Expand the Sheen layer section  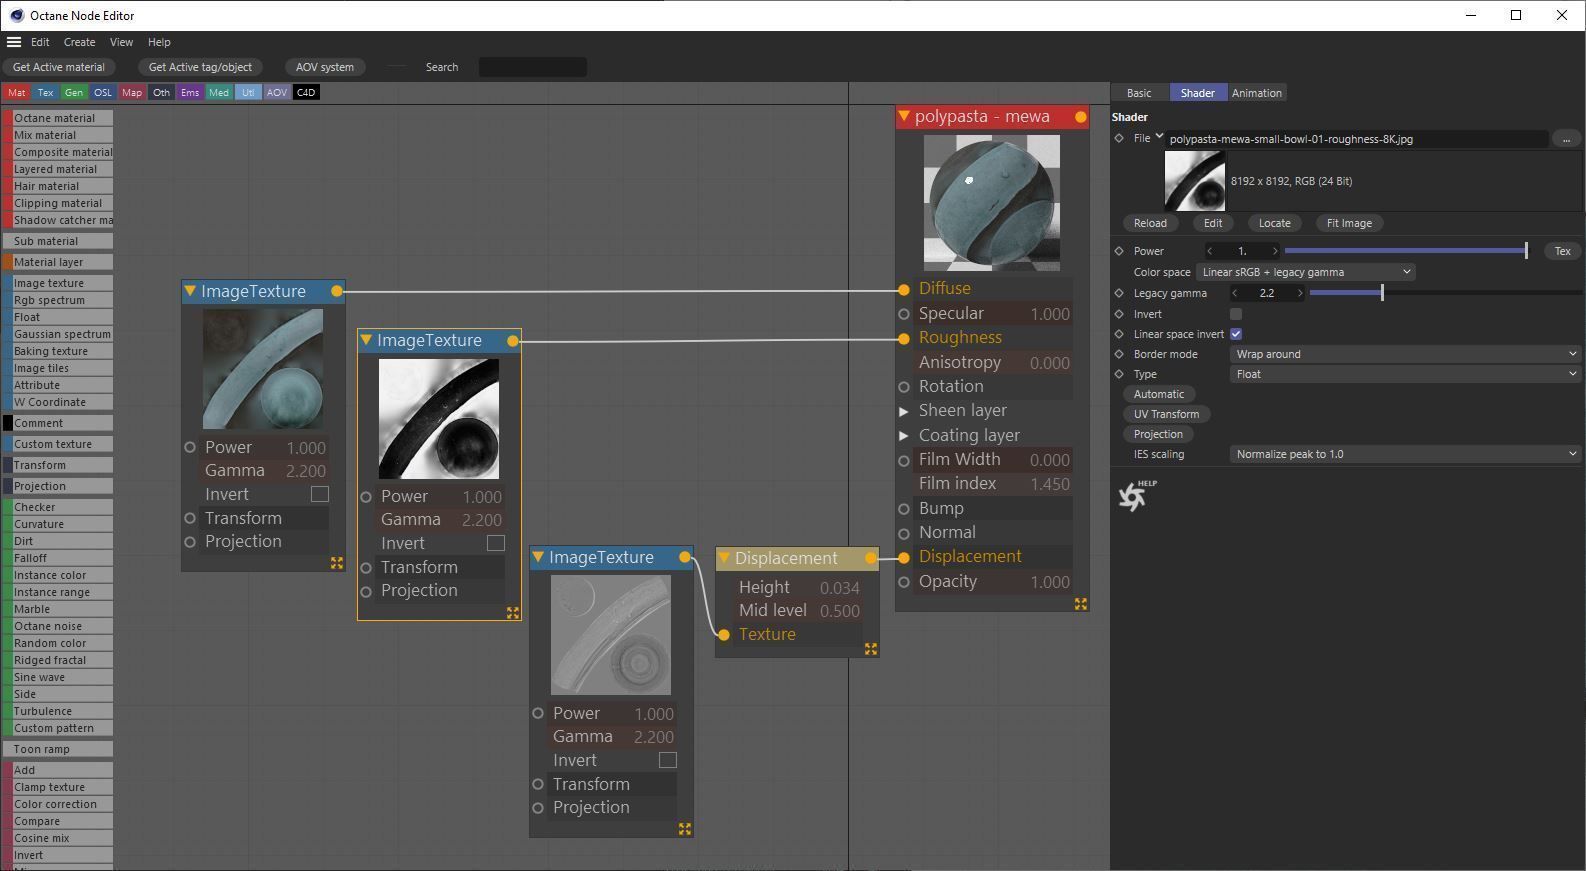(904, 411)
